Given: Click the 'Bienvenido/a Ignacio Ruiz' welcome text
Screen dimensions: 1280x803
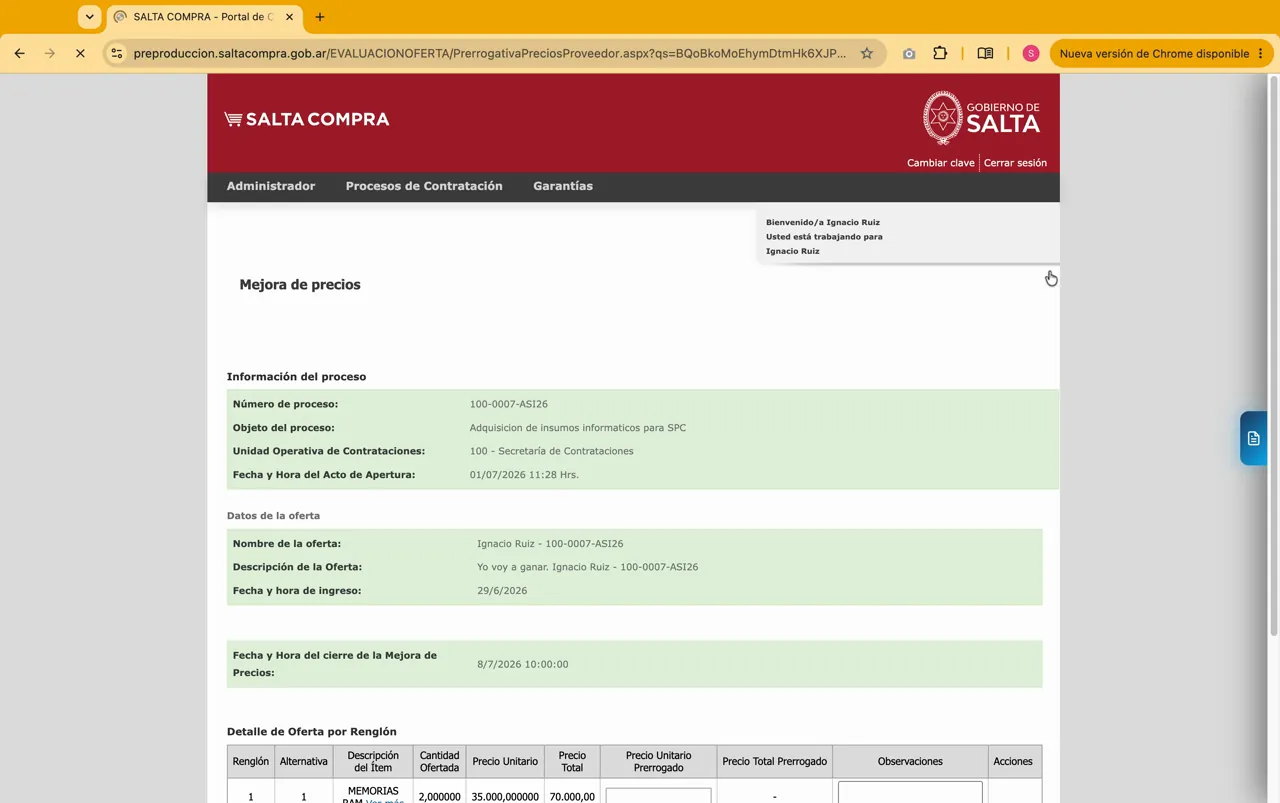Looking at the screenshot, I should (823, 222).
